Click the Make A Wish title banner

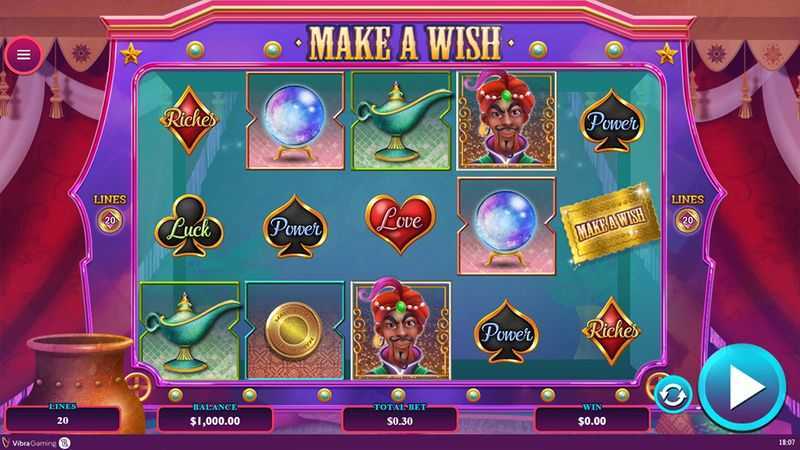405,42
